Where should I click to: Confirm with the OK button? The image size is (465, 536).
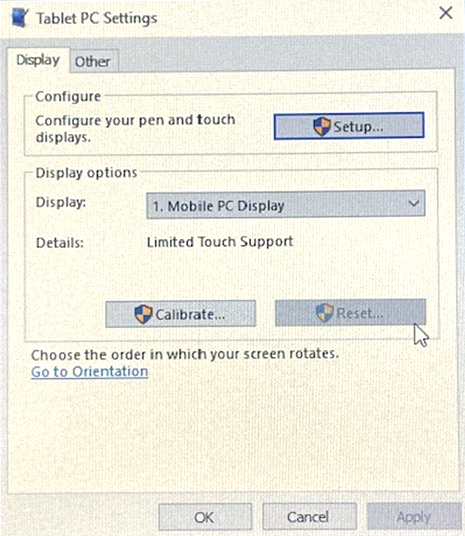click(205, 517)
